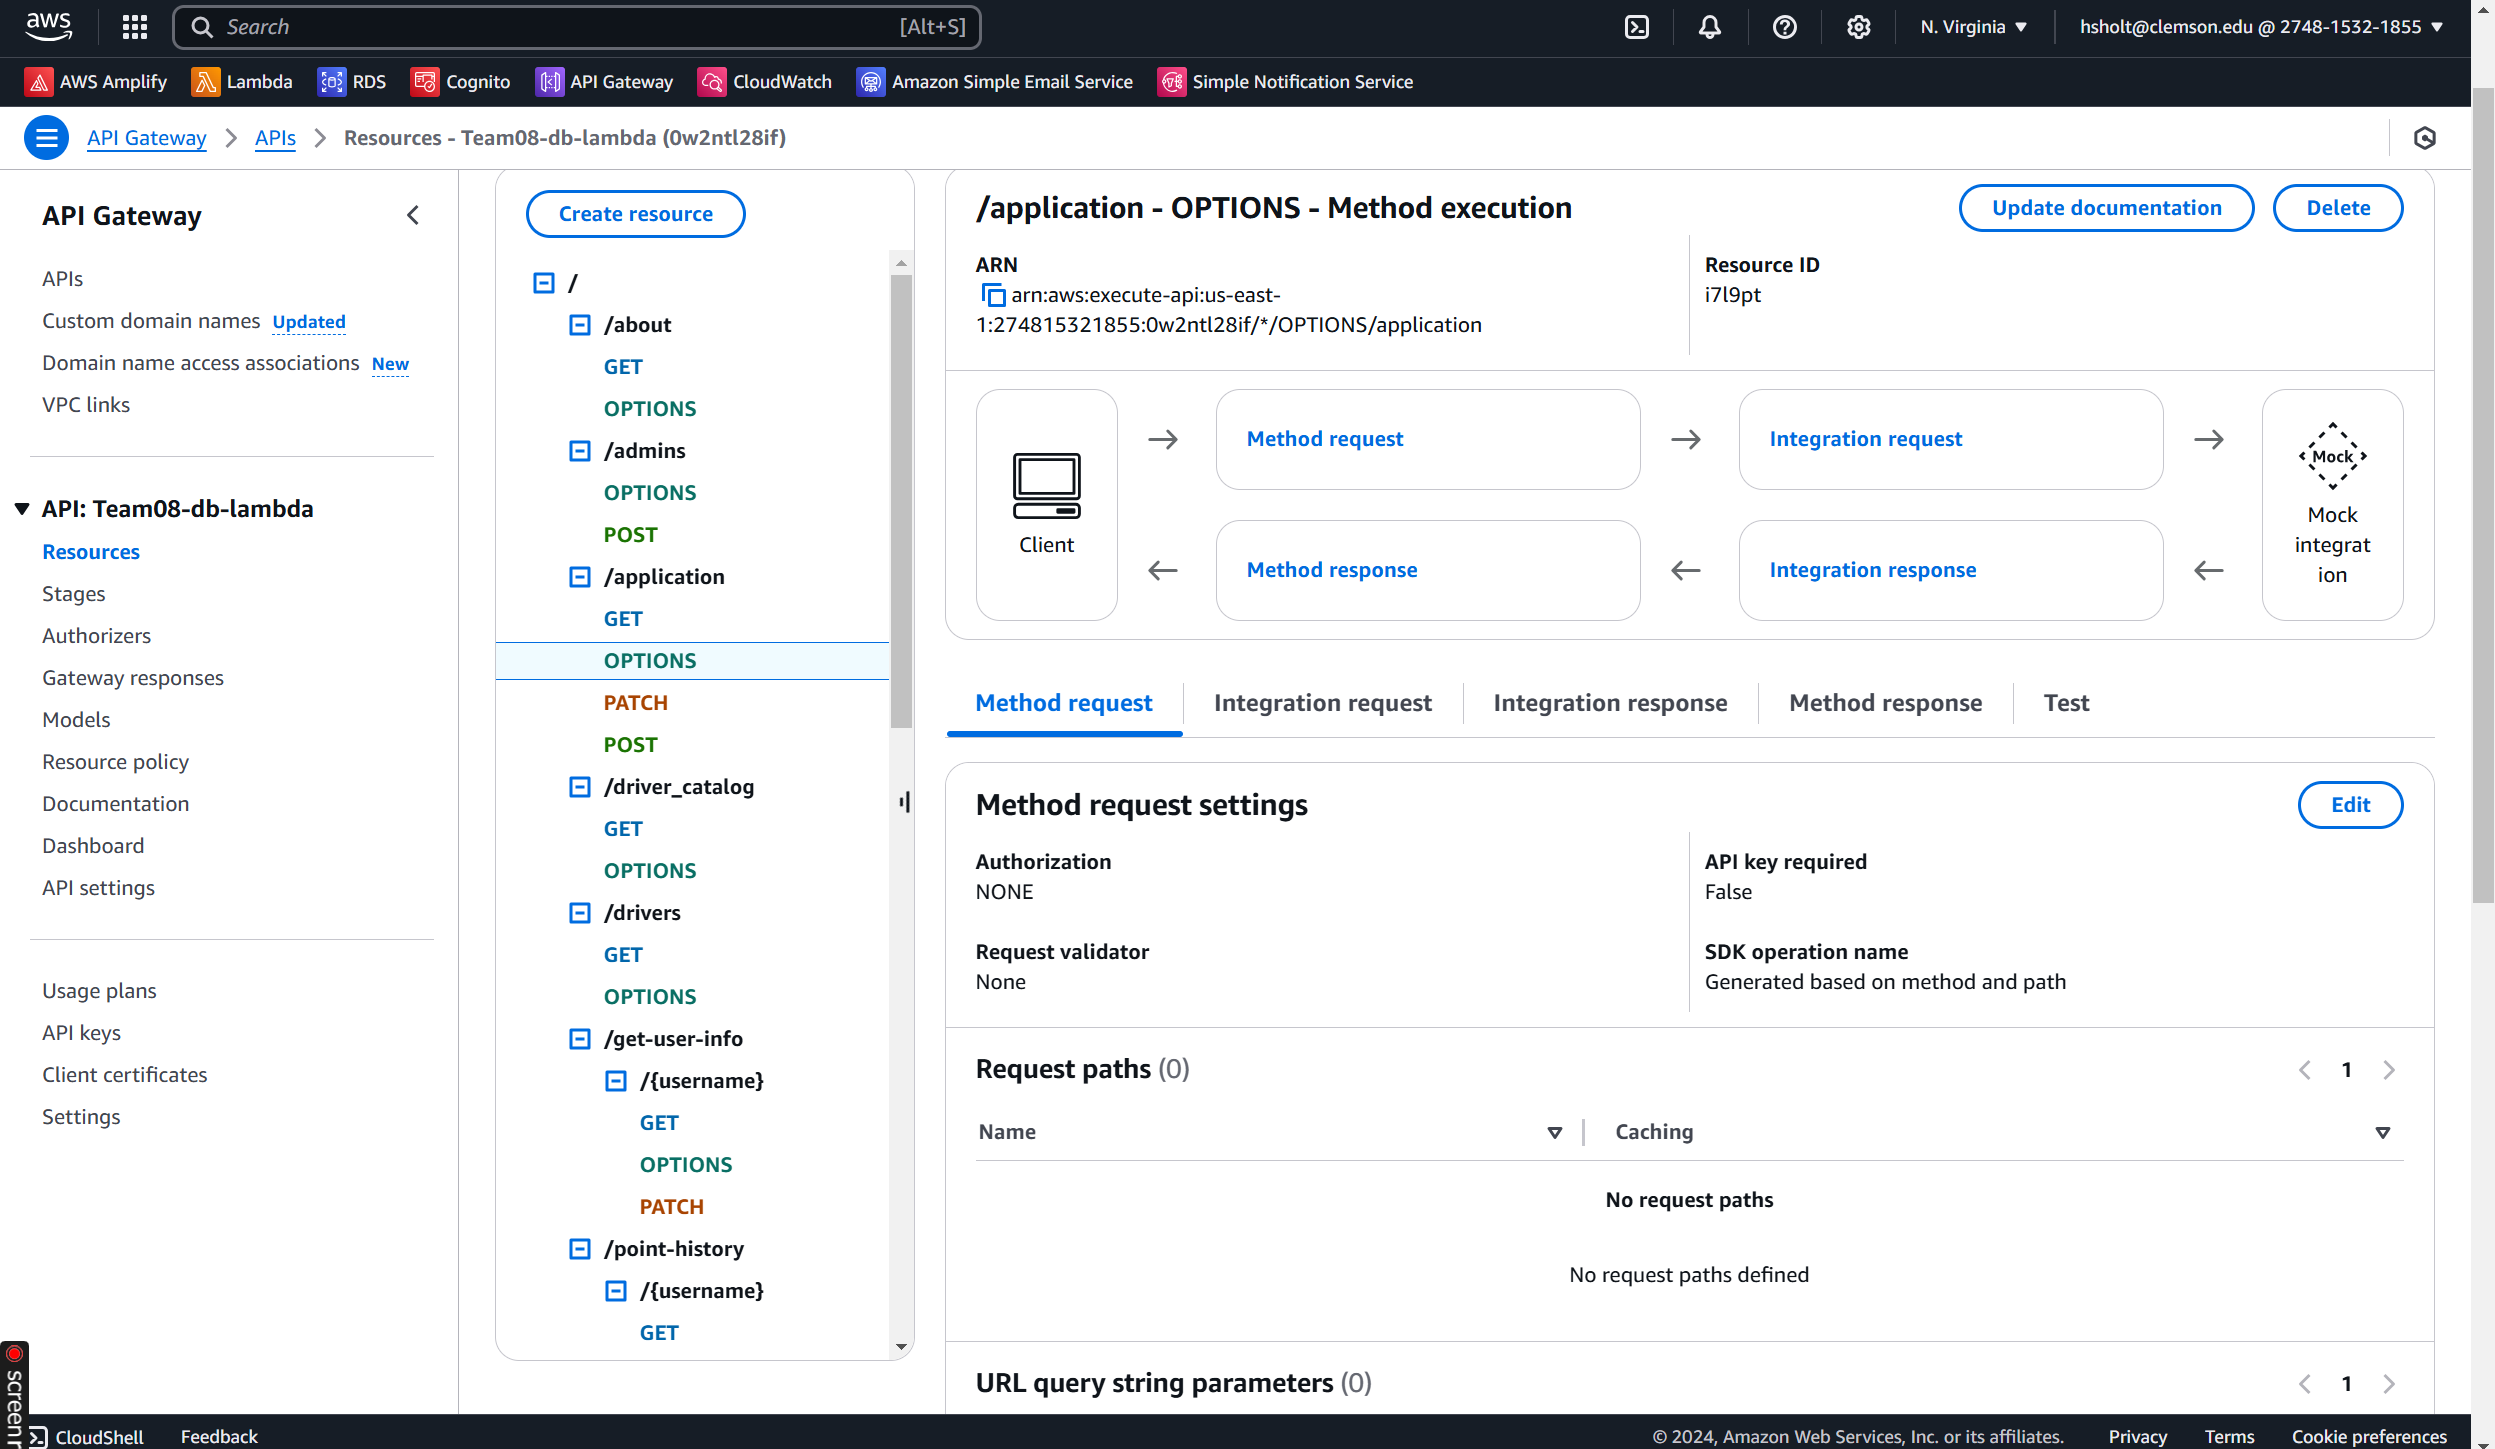Open AWS Amplify shortcut
The height and width of the screenshot is (1449, 2495).
(97, 82)
